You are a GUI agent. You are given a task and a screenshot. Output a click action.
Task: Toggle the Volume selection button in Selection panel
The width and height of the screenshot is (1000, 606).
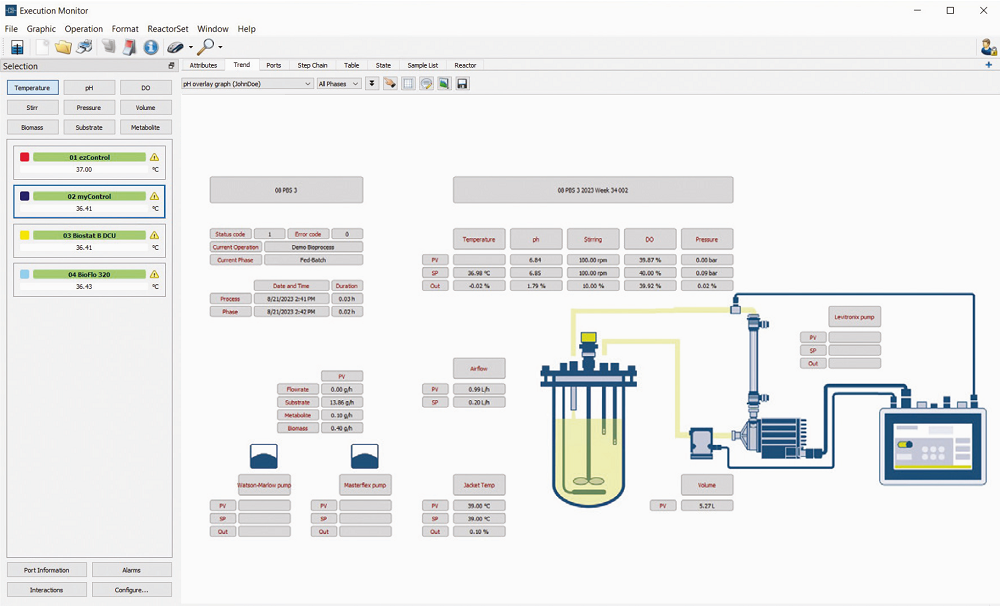point(146,107)
